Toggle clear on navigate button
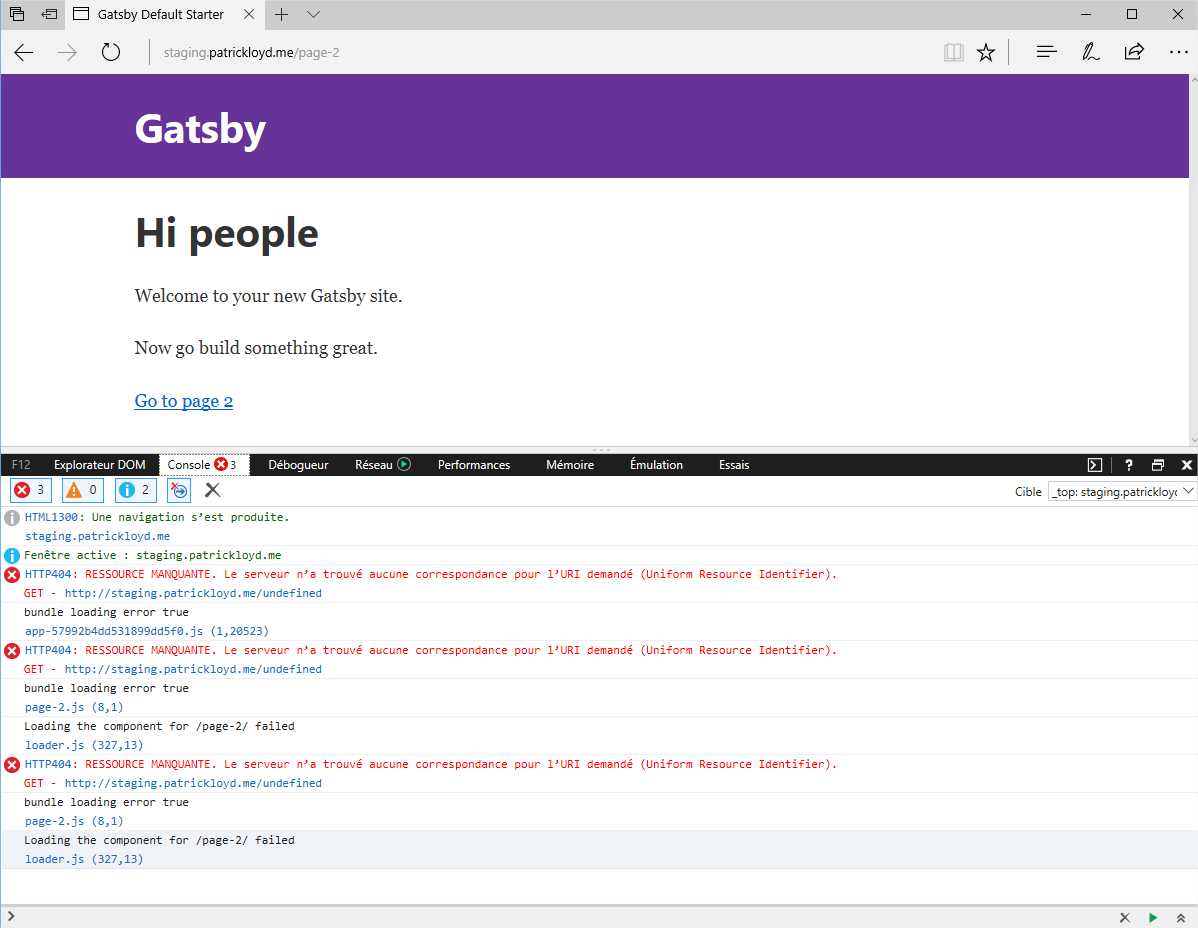Image resolution: width=1198 pixels, height=928 pixels. (179, 490)
